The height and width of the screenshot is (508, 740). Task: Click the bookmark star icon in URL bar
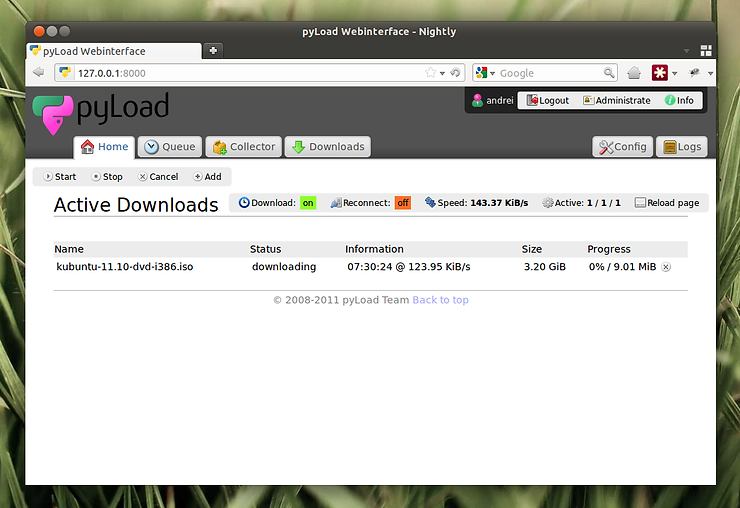point(430,73)
